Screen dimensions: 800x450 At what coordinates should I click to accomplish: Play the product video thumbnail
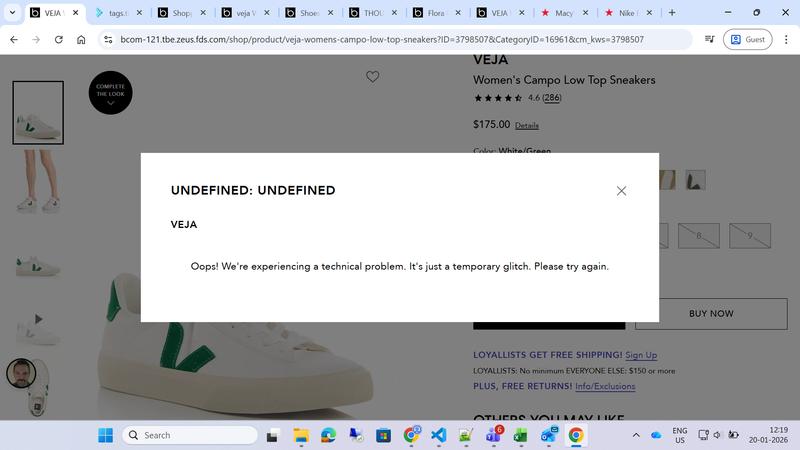[38, 319]
